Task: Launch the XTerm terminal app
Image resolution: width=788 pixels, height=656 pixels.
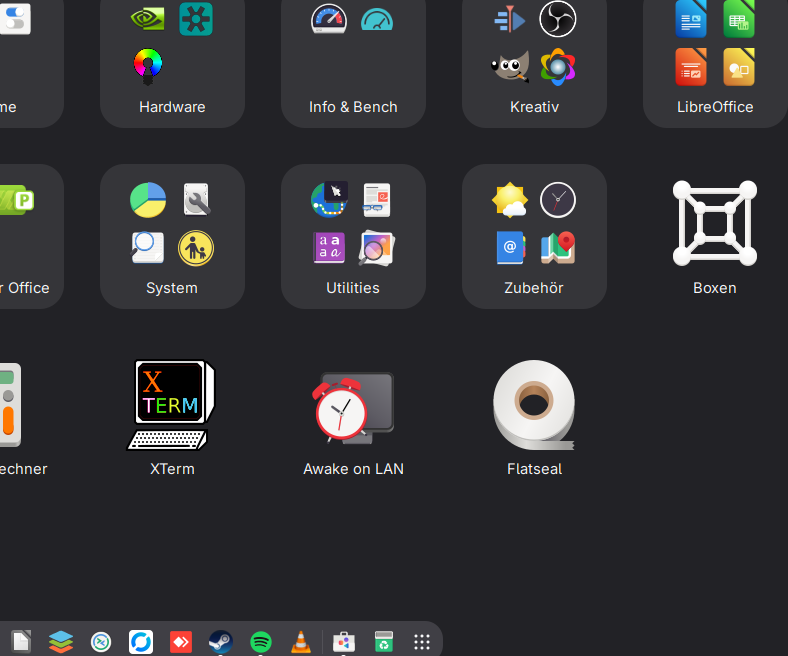Action: [172, 417]
